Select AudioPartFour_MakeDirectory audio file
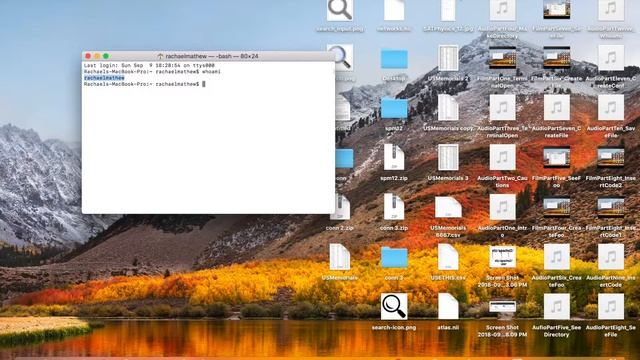Image resolution: width=640 pixels, height=360 pixels. point(502,10)
